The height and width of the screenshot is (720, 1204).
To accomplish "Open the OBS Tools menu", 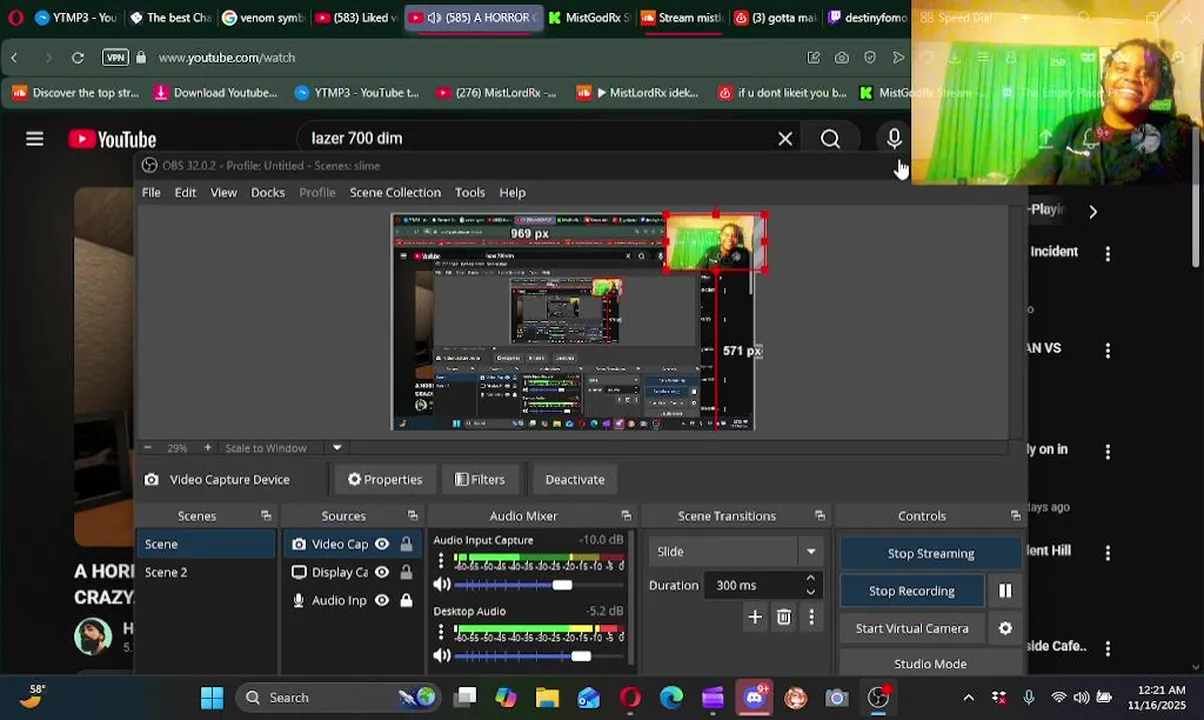I will [x=470, y=192].
